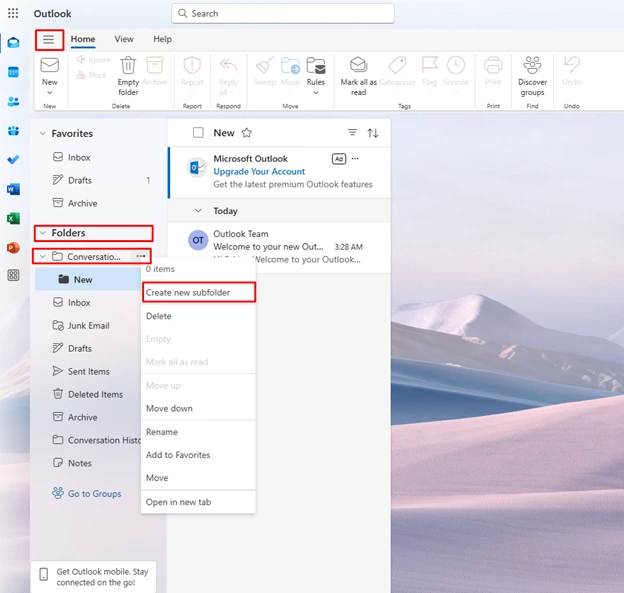Open the More apps icon in sidebar
Viewport: 624px width, 593px height.
pyautogui.click(x=13, y=275)
